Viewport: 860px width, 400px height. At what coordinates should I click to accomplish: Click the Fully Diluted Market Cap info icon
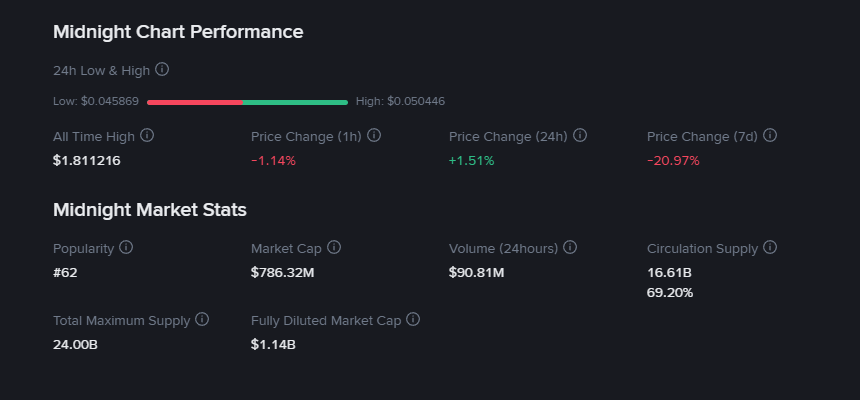click(413, 320)
